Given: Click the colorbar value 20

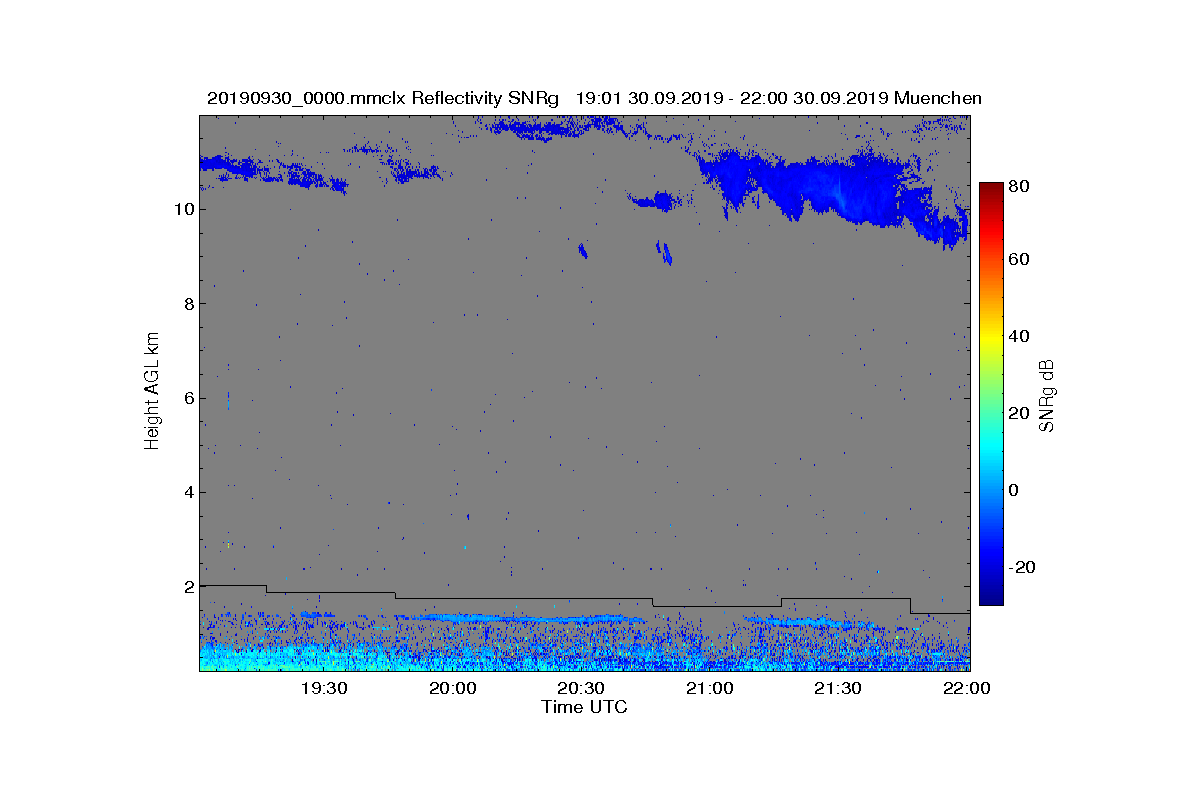Looking at the screenshot, I should 1020,414.
